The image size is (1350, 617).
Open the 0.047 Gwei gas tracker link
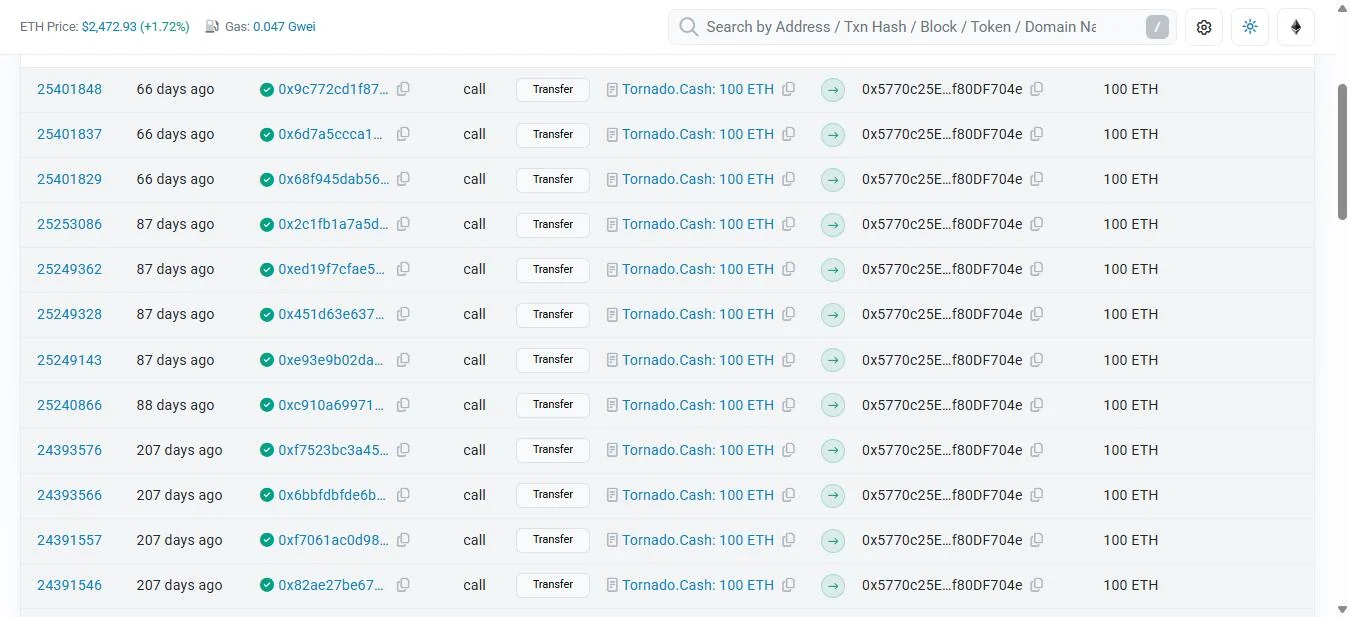click(284, 27)
